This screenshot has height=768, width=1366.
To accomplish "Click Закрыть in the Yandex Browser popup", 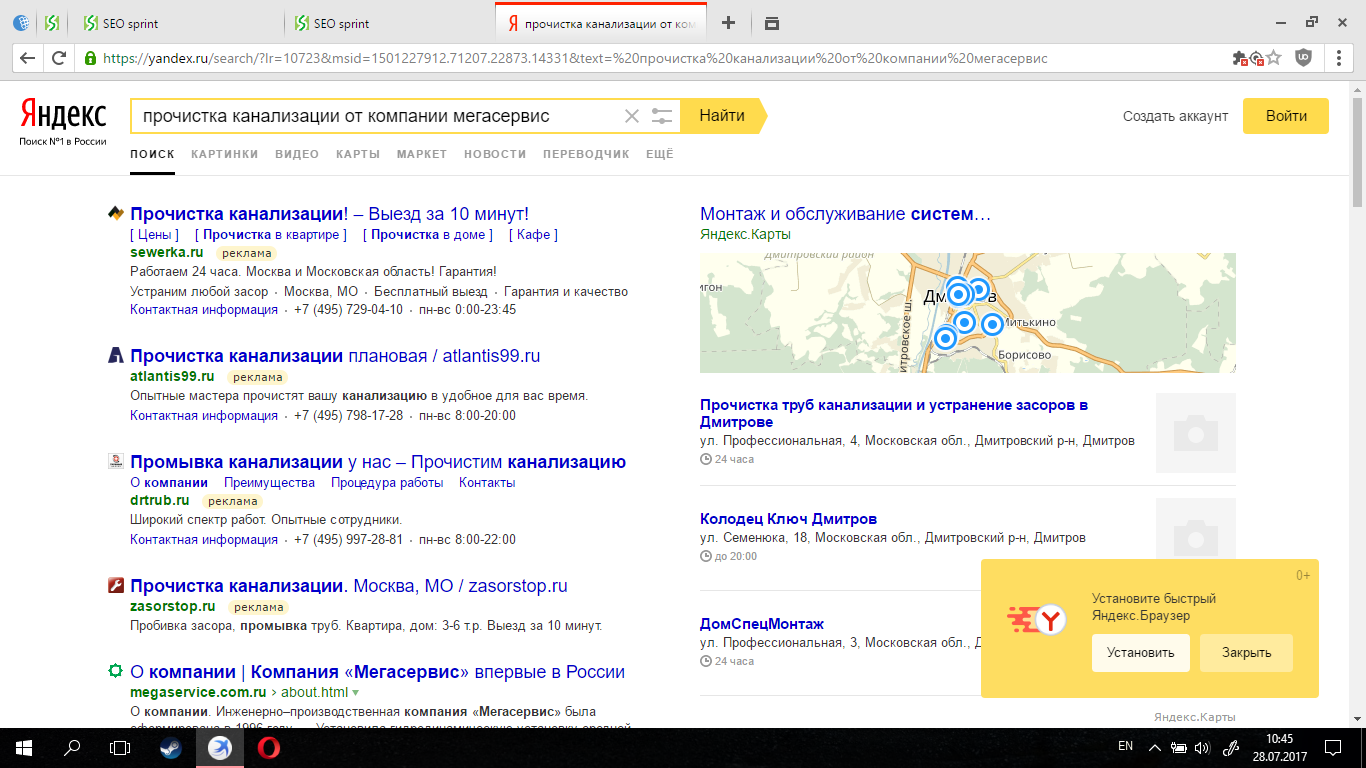I will [x=1247, y=653].
